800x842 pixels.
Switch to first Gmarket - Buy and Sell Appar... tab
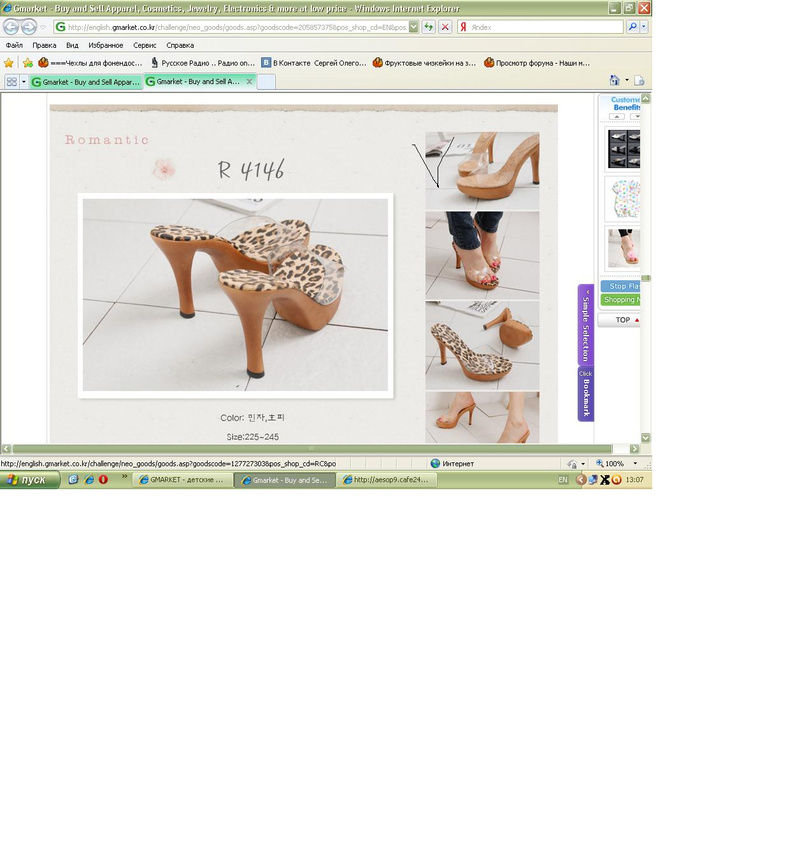click(x=86, y=82)
